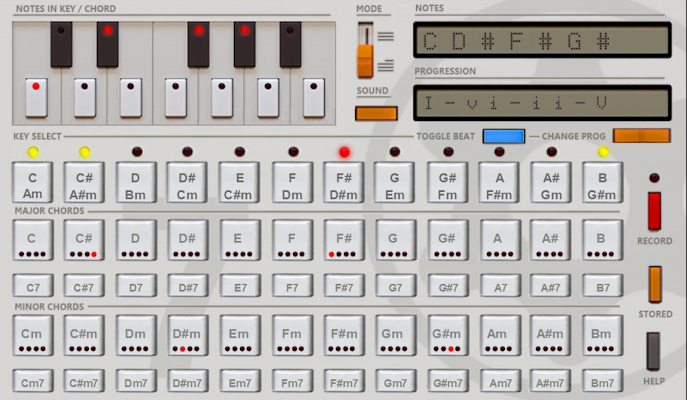Trigger the Gm7 chord button
Screen dimensions: 687x400
[396, 381]
